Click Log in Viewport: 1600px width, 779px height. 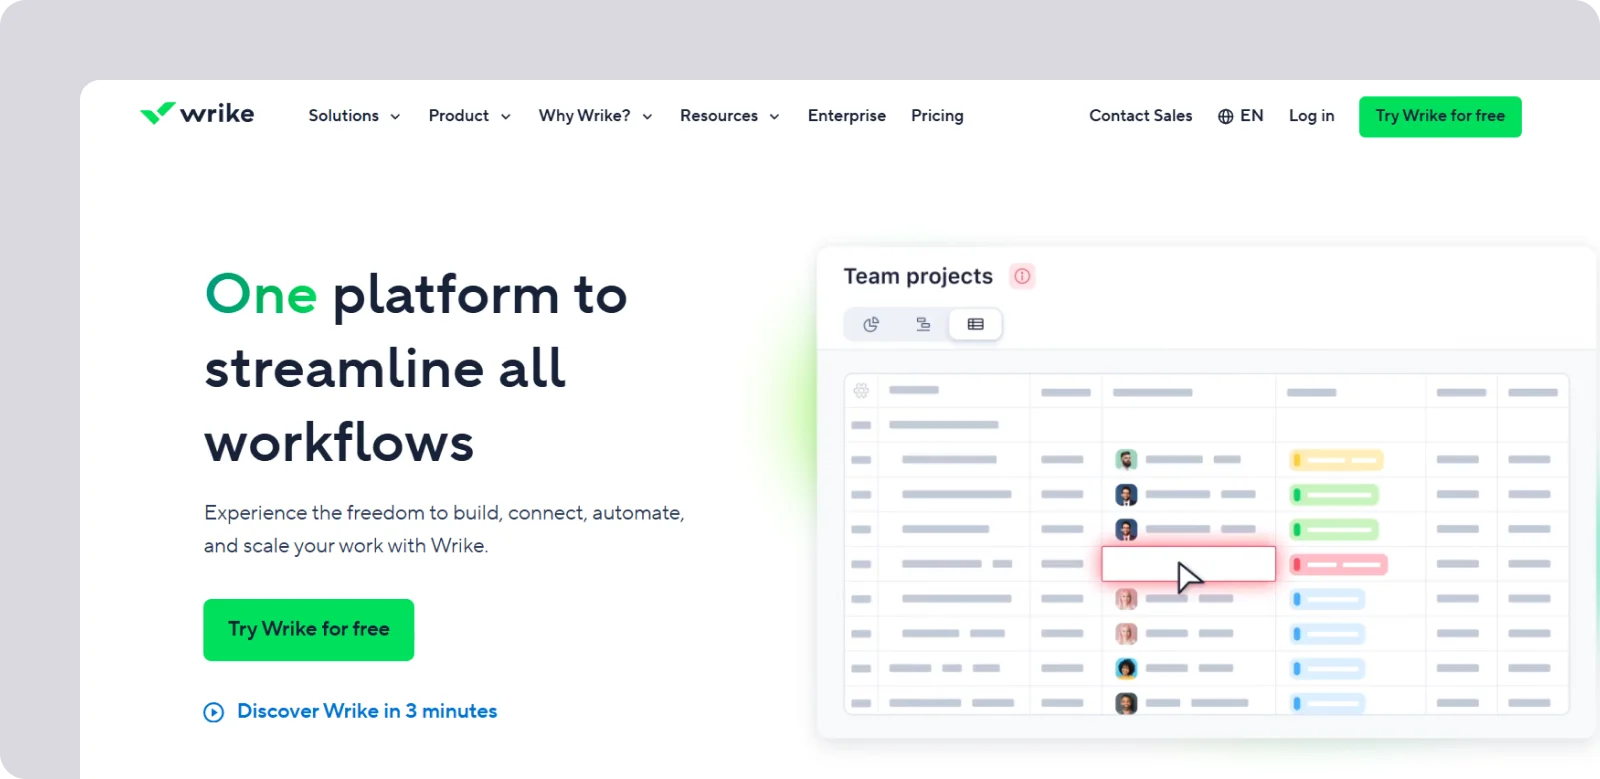(1311, 116)
